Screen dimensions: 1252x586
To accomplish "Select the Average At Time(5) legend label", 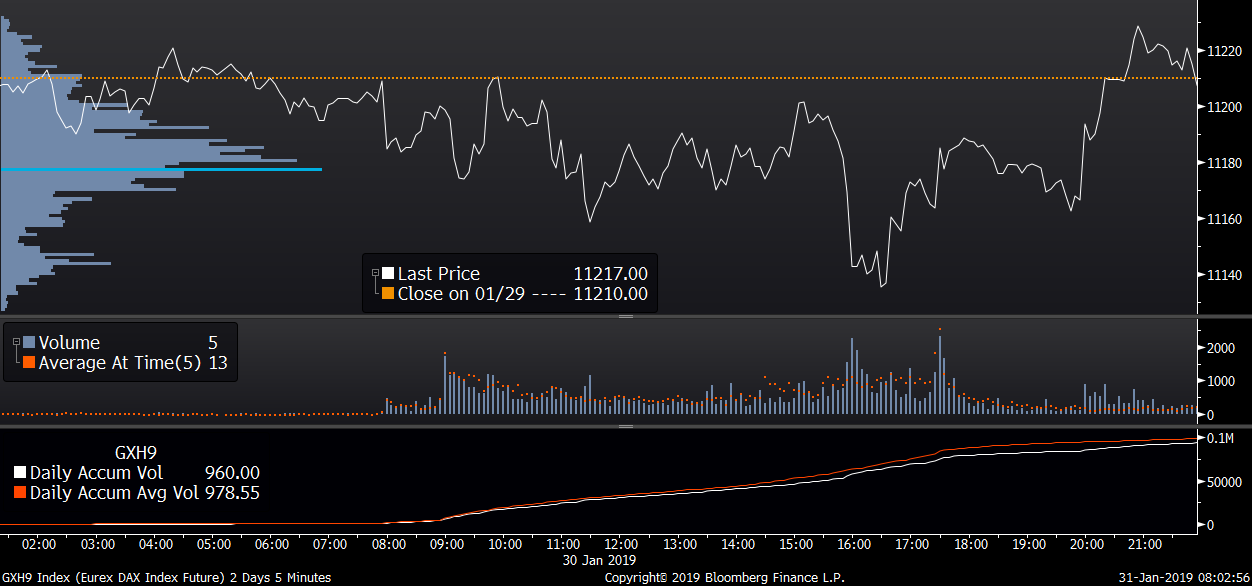I will pos(121,363).
